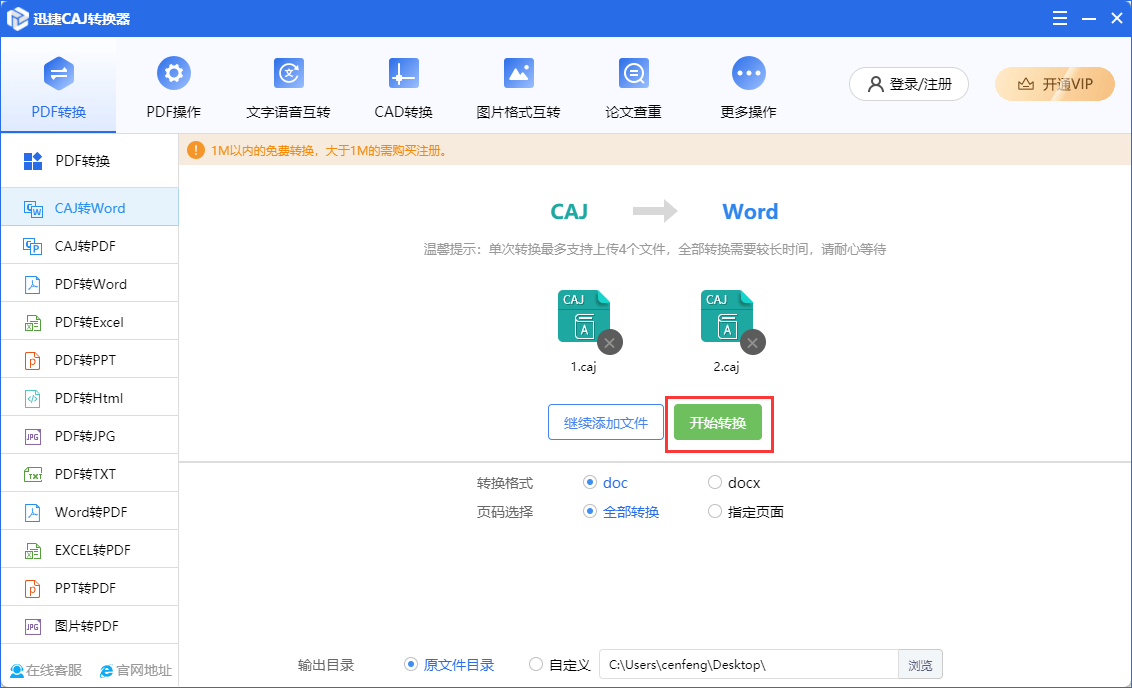The height and width of the screenshot is (688, 1132).
Task: Select 自定义 output directory option
Action: (560, 665)
